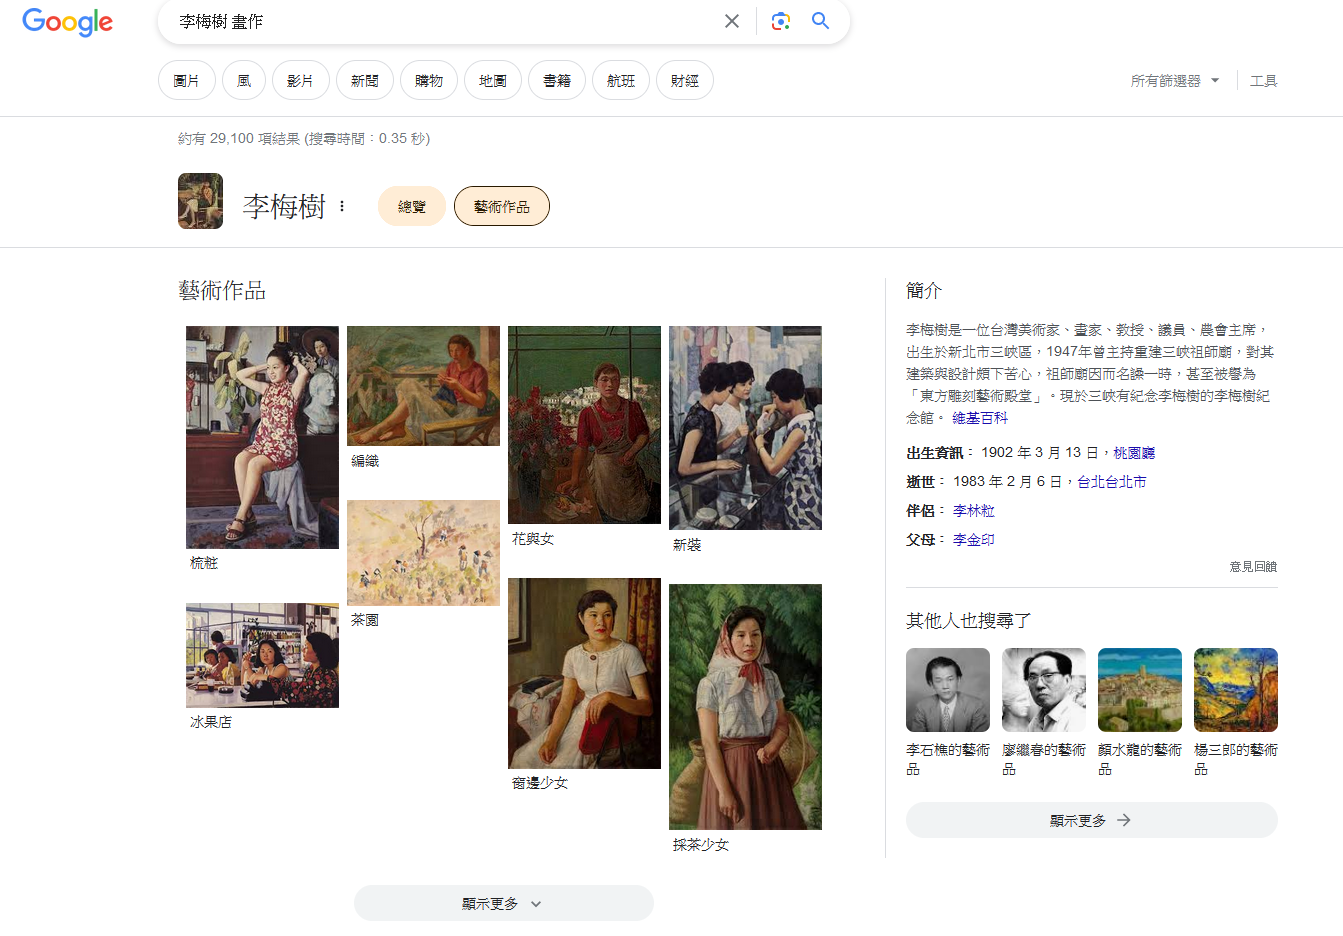1343x936 pixels.
Task: Open the 李林粒 spouse link
Action: pyautogui.click(x=974, y=511)
